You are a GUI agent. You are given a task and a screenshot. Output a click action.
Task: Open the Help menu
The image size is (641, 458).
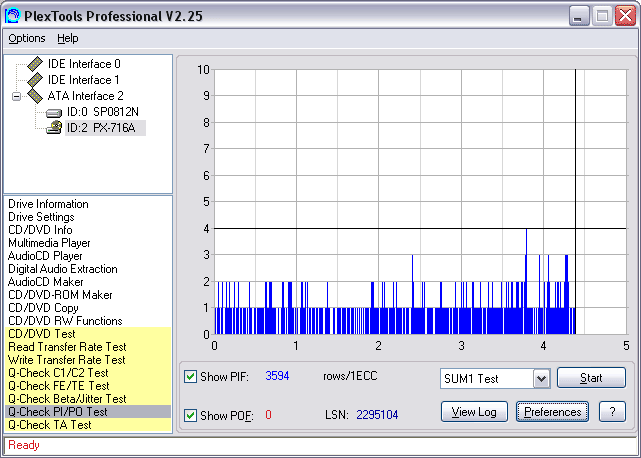click(x=67, y=38)
